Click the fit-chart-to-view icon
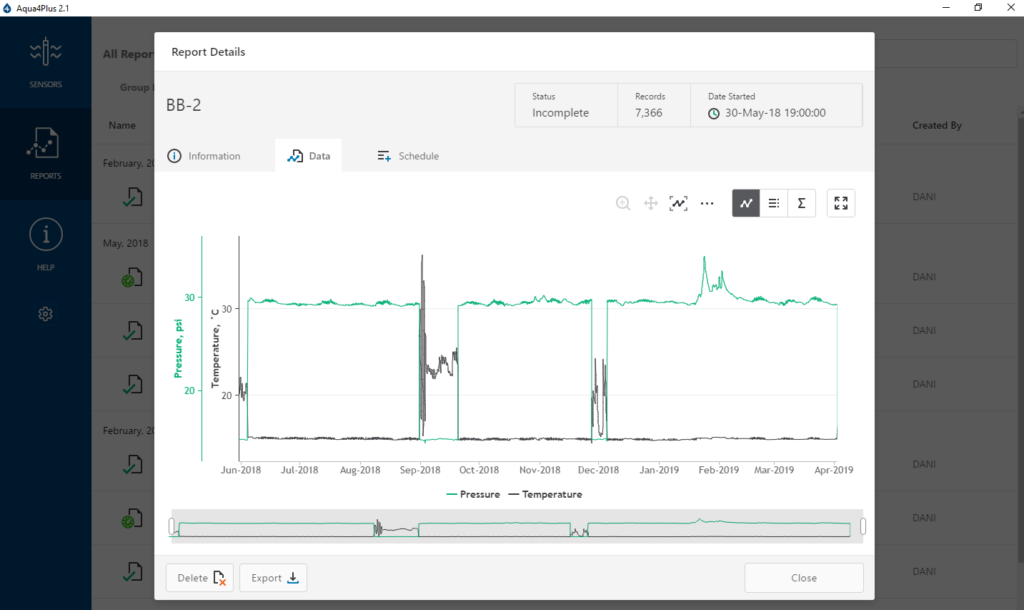Image resolution: width=1024 pixels, height=610 pixels. tap(679, 203)
